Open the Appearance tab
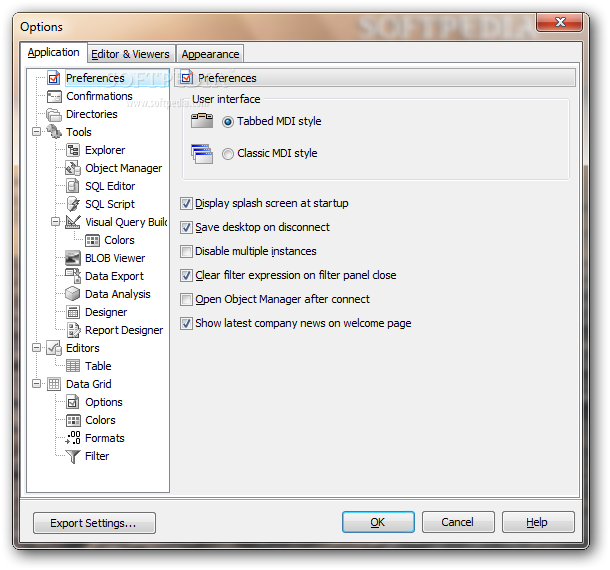 pos(210,54)
